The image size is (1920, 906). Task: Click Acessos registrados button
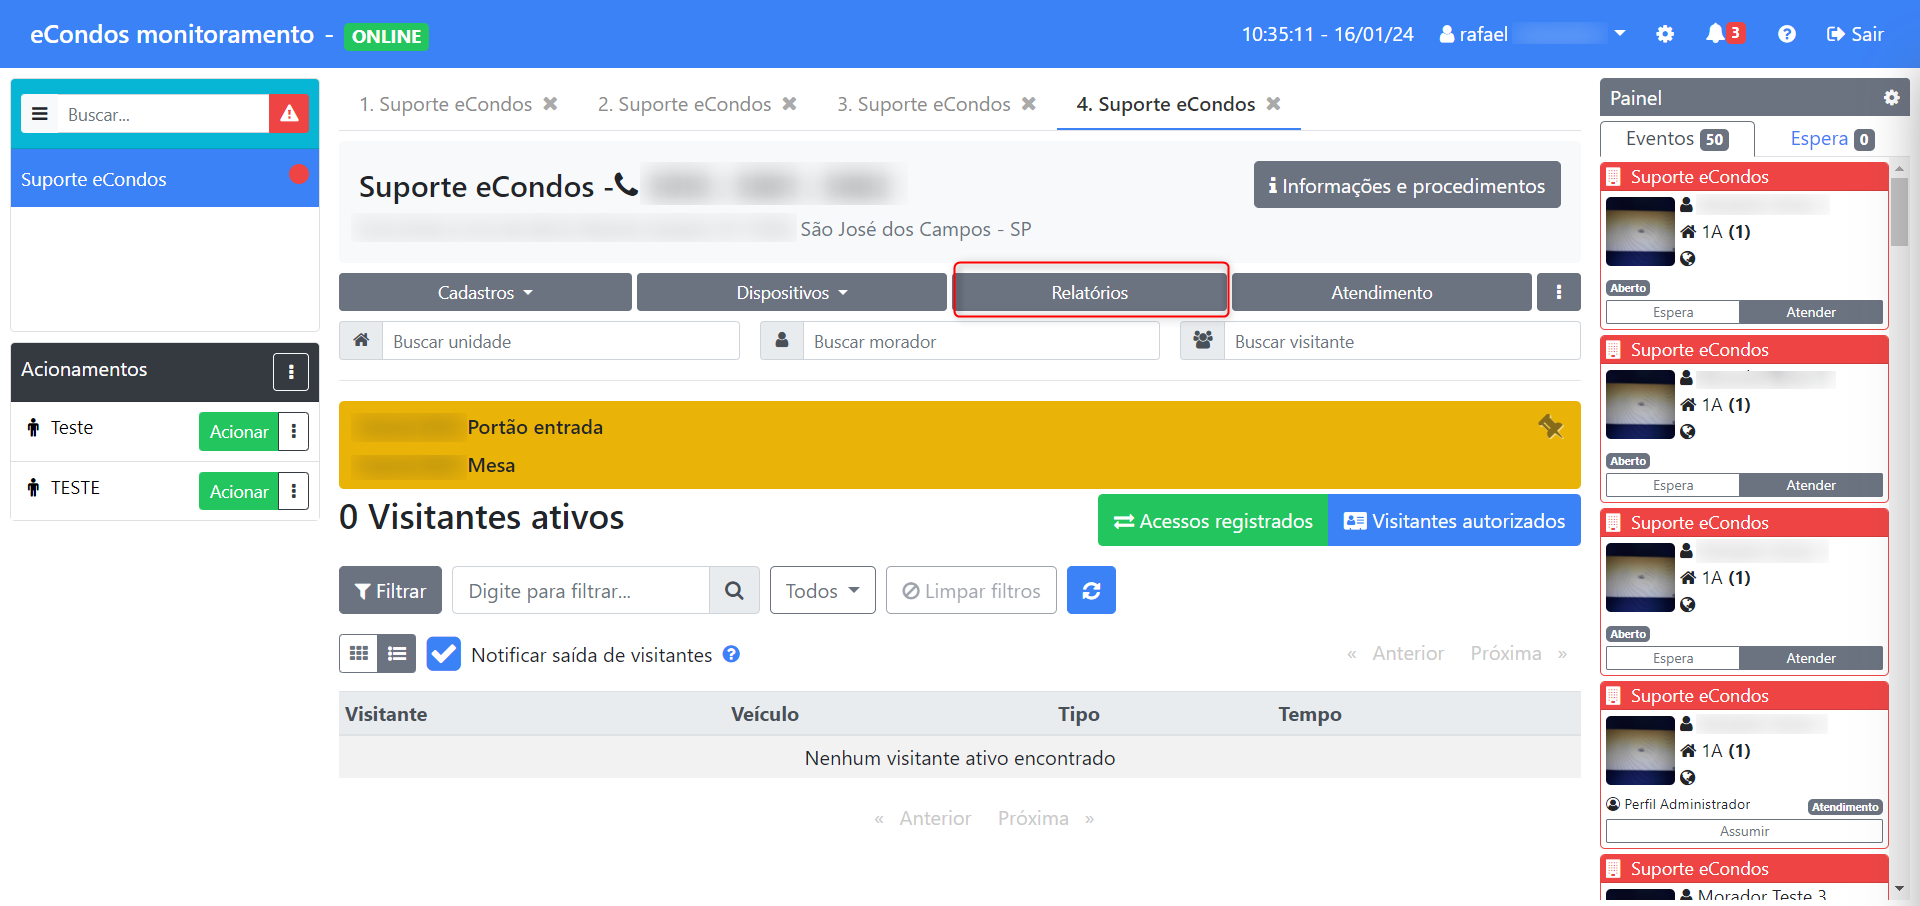[x=1213, y=520]
